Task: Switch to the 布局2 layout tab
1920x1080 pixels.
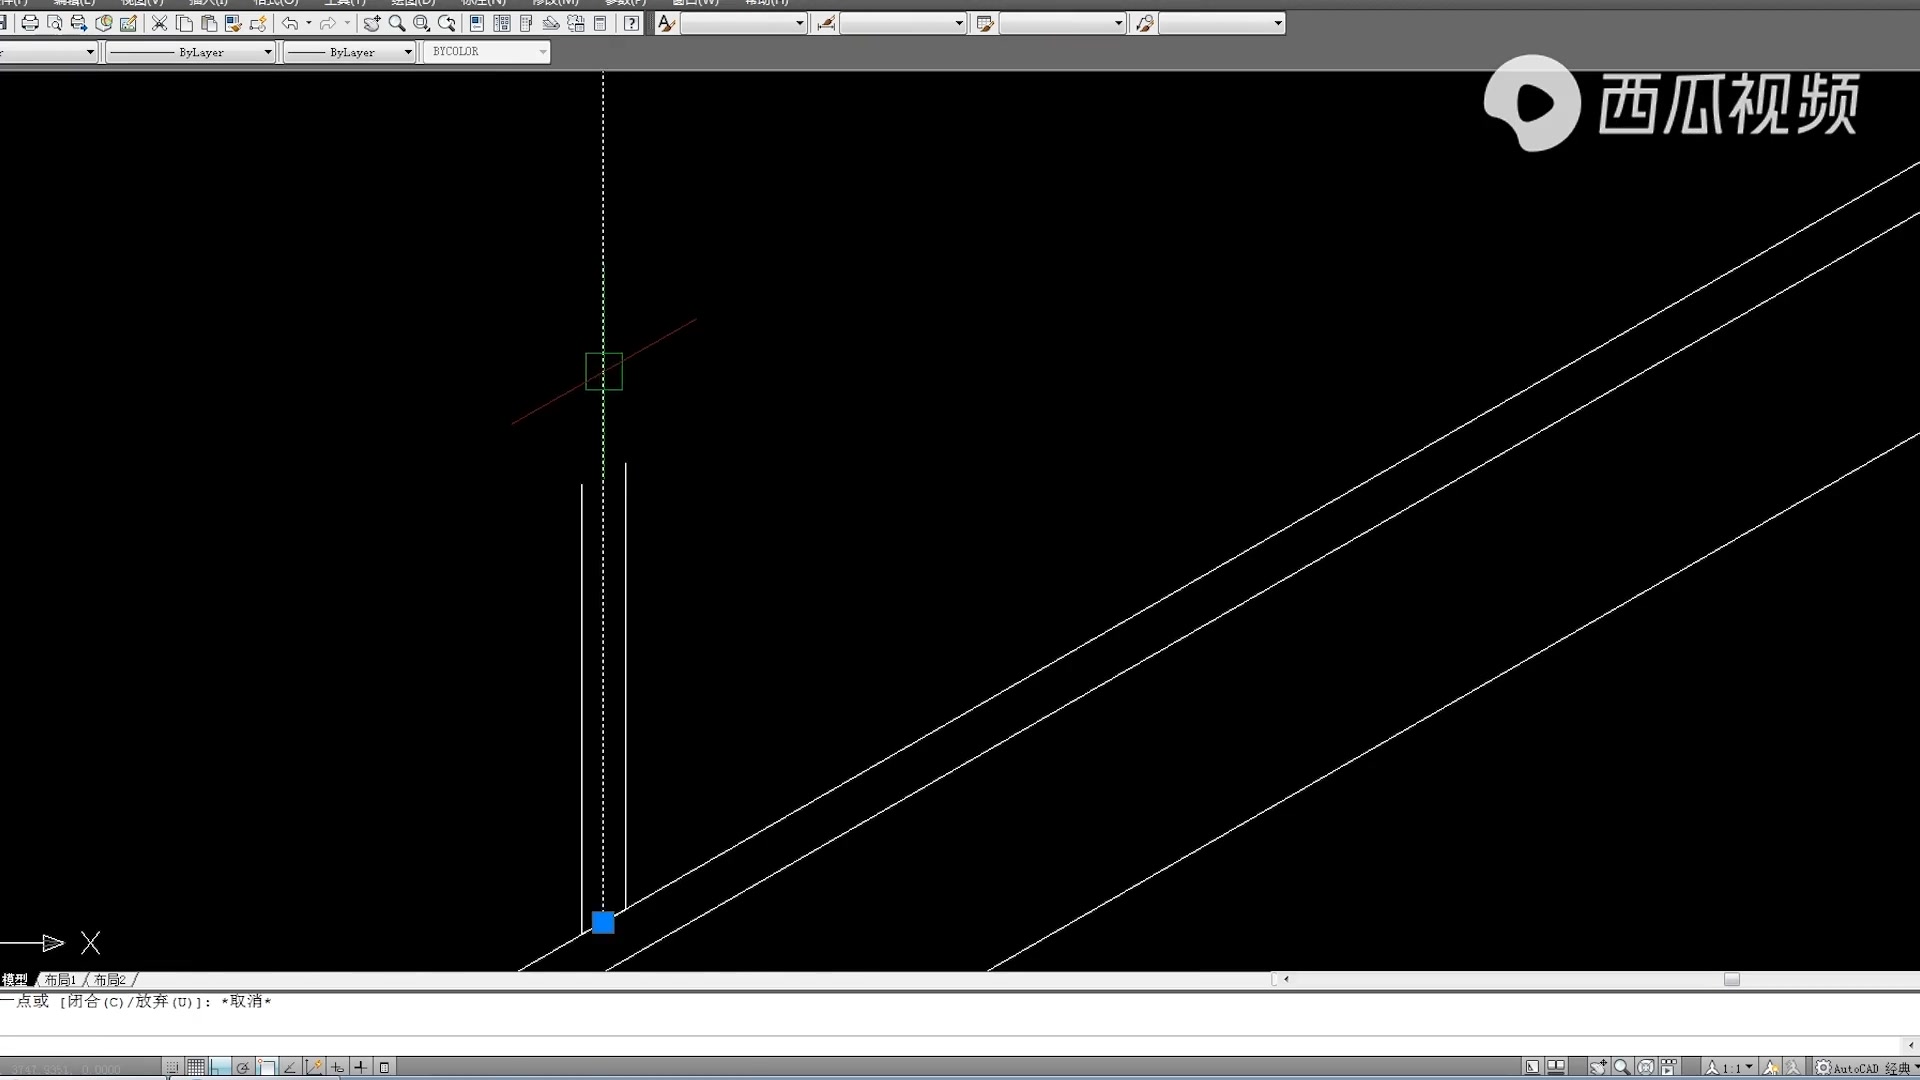Action: [110, 980]
